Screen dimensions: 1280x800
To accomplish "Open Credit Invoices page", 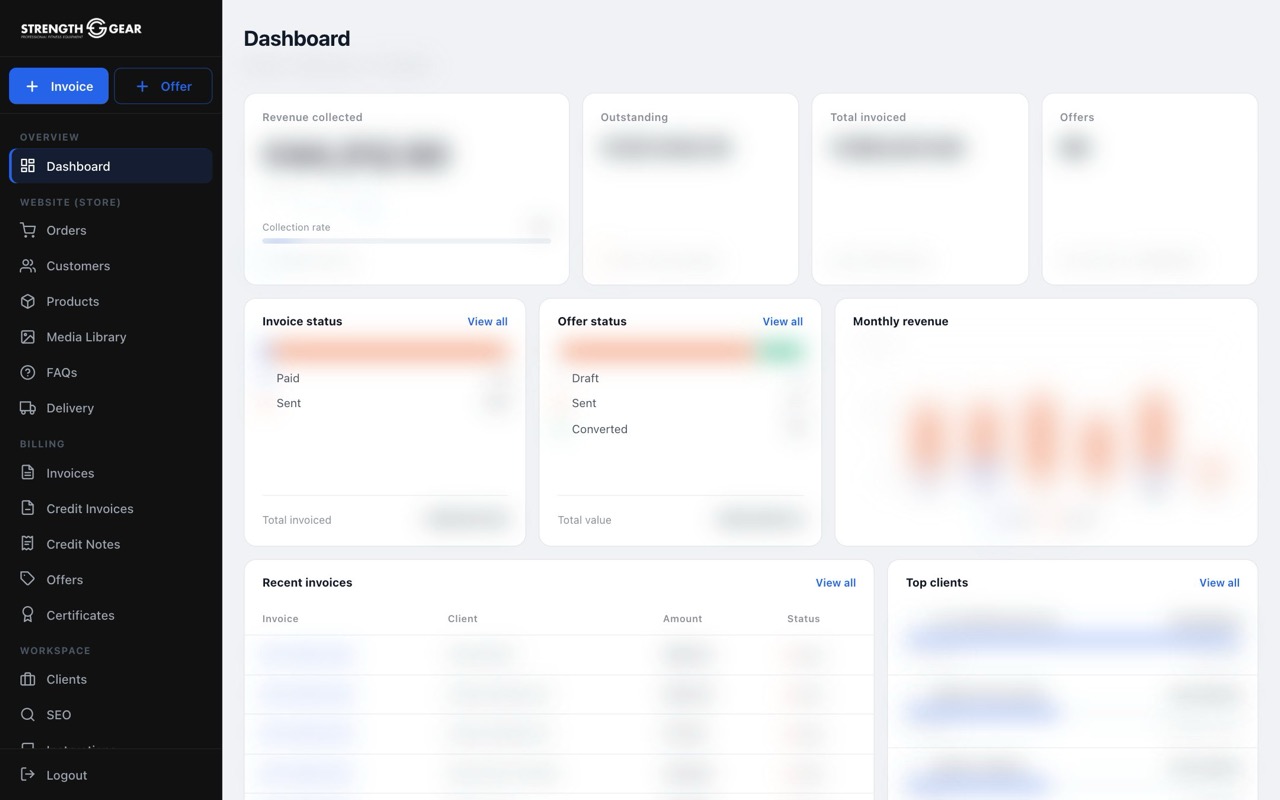I will click(111, 508).
